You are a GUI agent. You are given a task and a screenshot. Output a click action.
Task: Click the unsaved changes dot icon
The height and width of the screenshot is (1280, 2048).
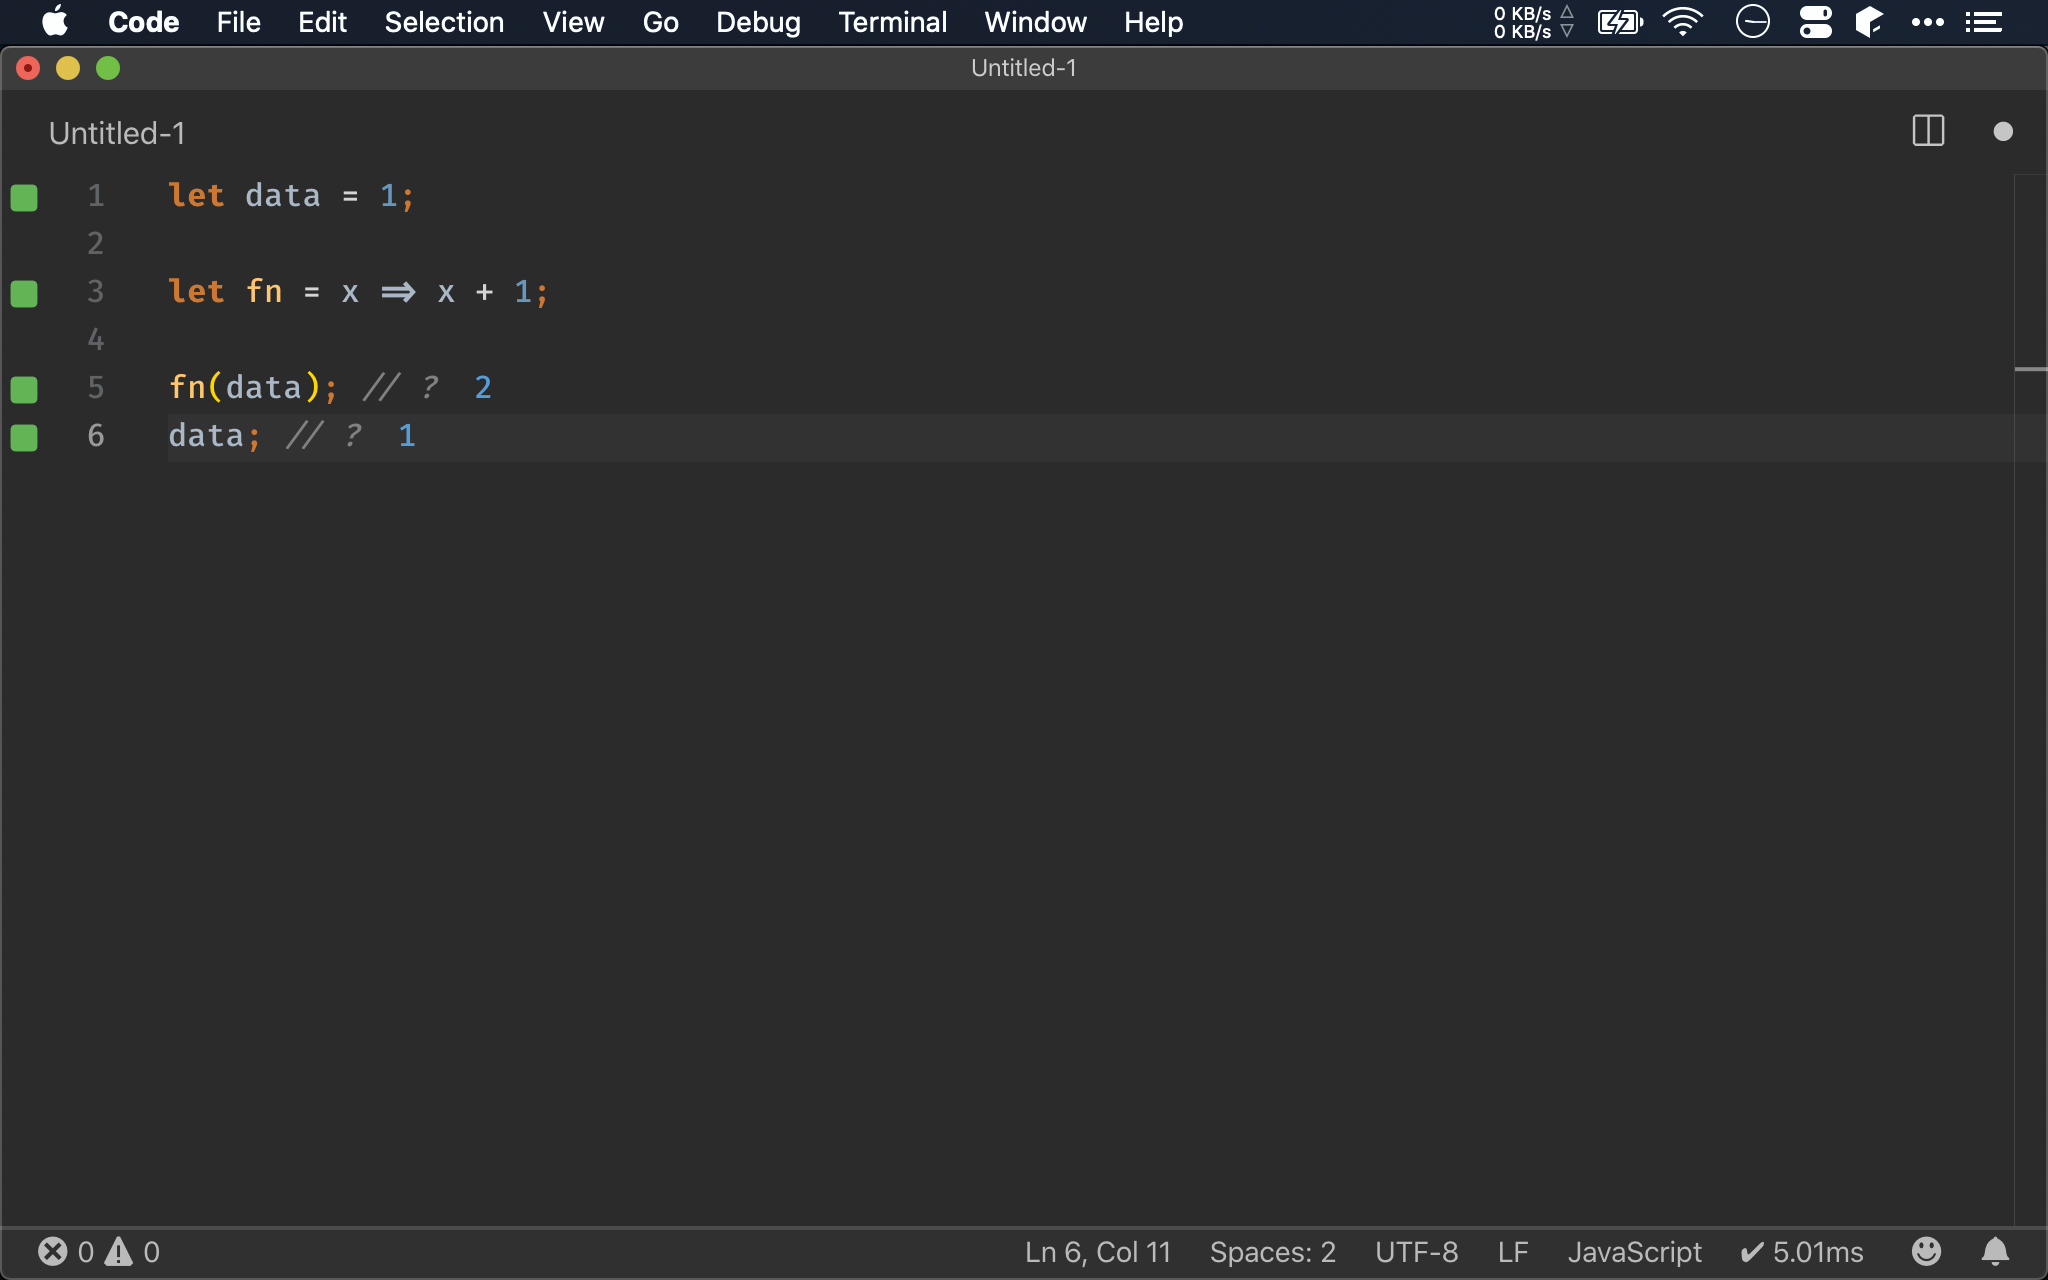(2002, 131)
